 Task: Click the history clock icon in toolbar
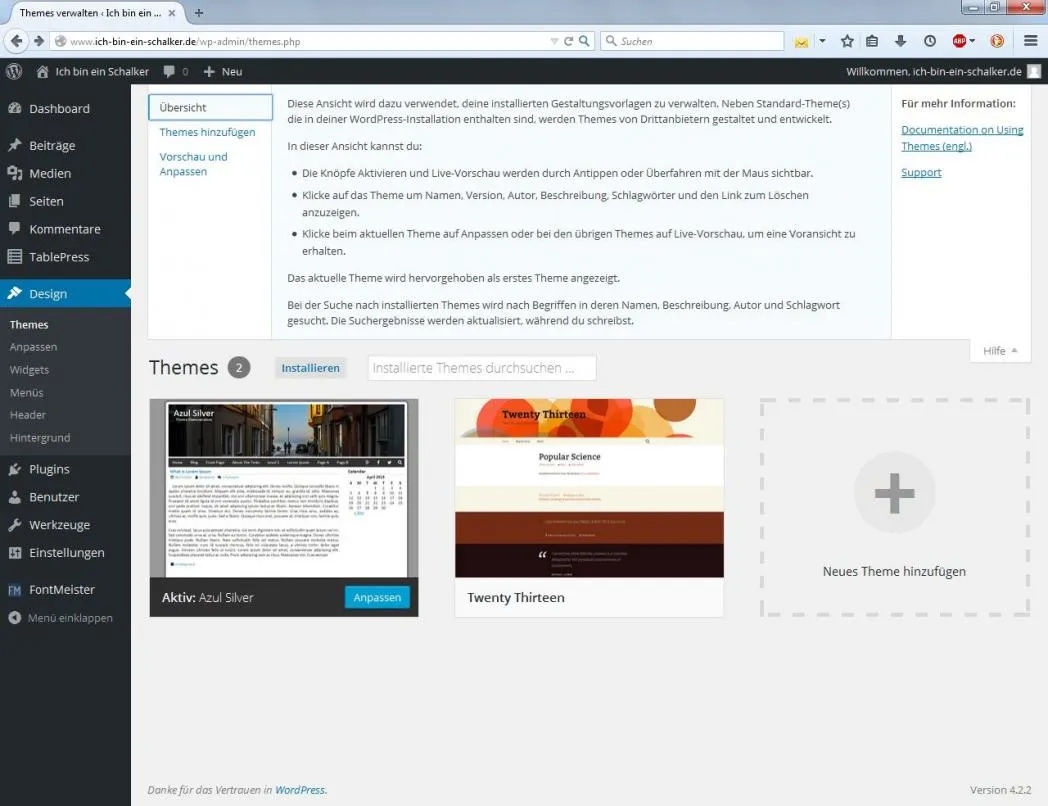click(930, 41)
